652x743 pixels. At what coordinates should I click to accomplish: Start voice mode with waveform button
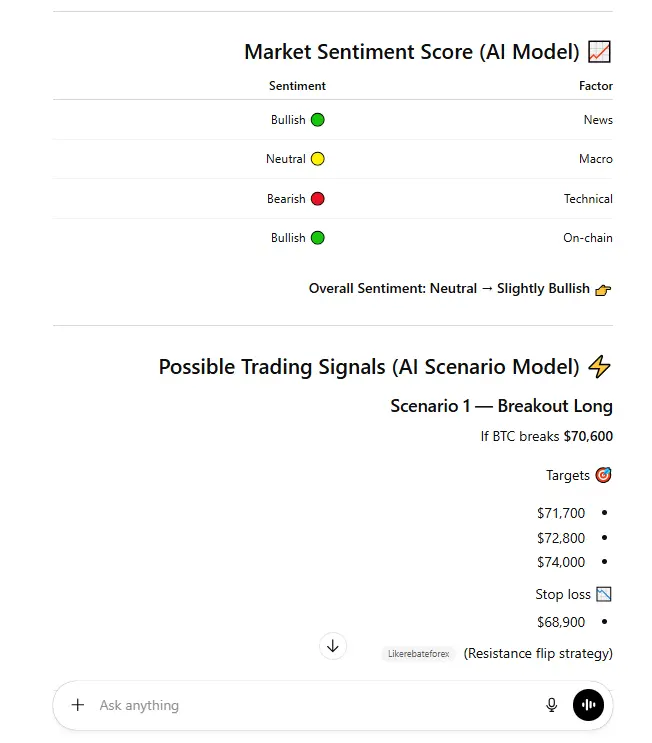[588, 705]
